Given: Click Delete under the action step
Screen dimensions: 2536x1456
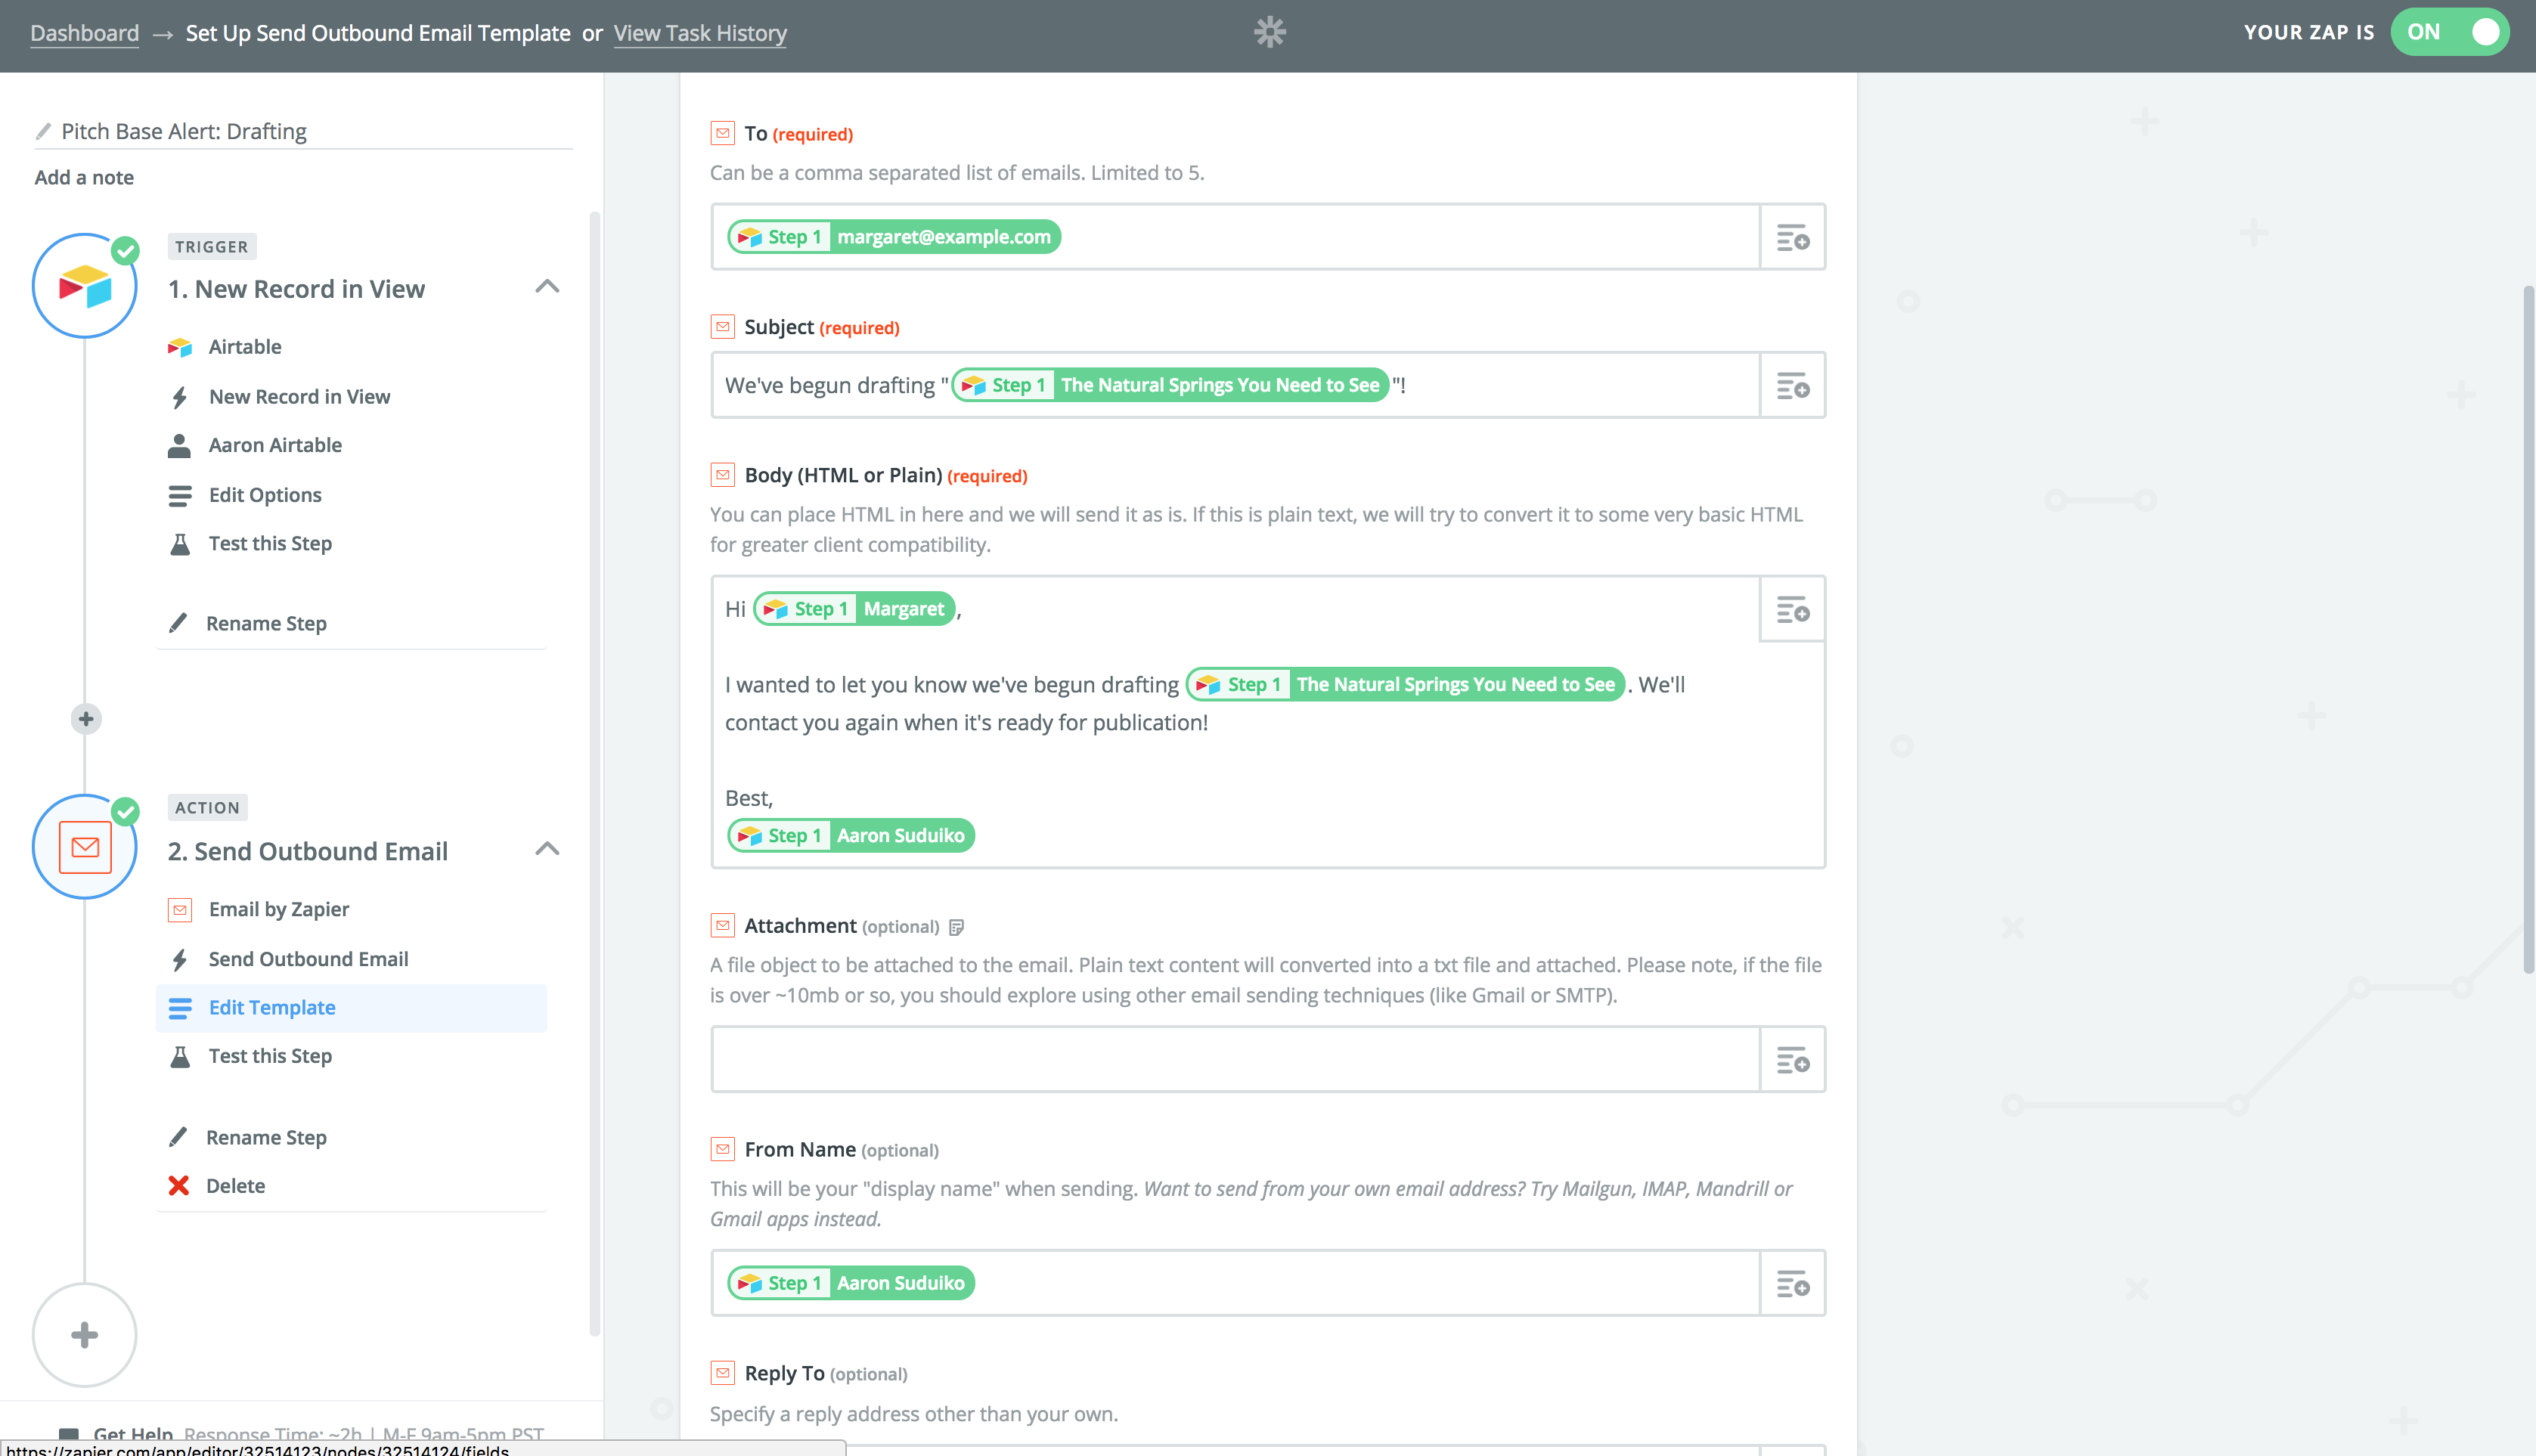Looking at the screenshot, I should pyautogui.click(x=235, y=1186).
